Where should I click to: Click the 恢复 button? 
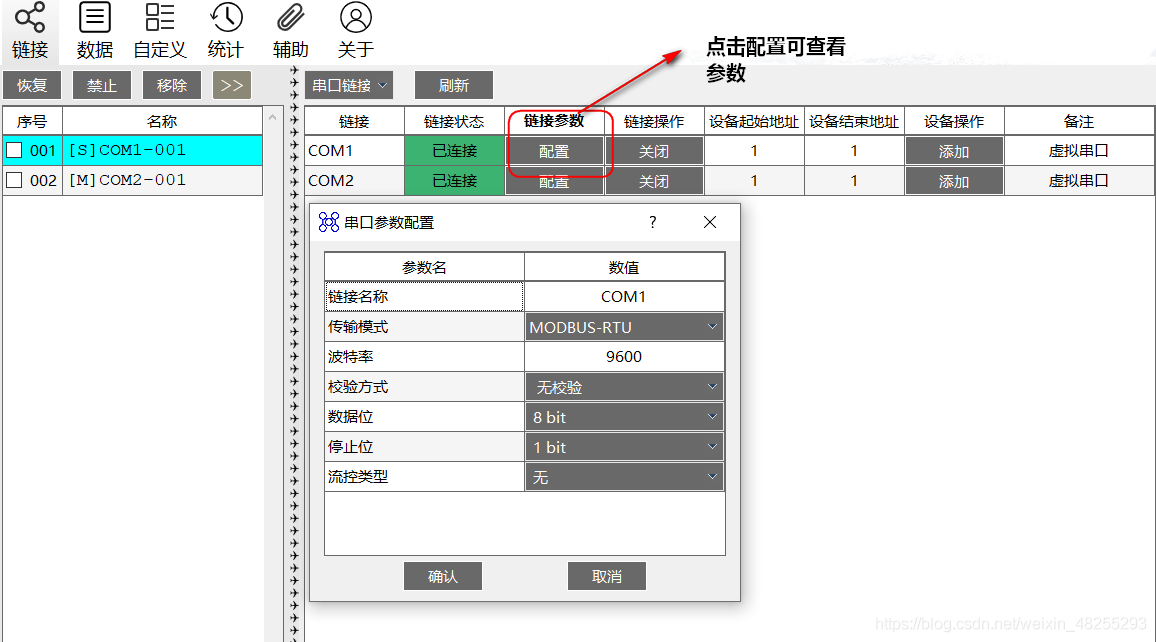pyautogui.click(x=32, y=86)
